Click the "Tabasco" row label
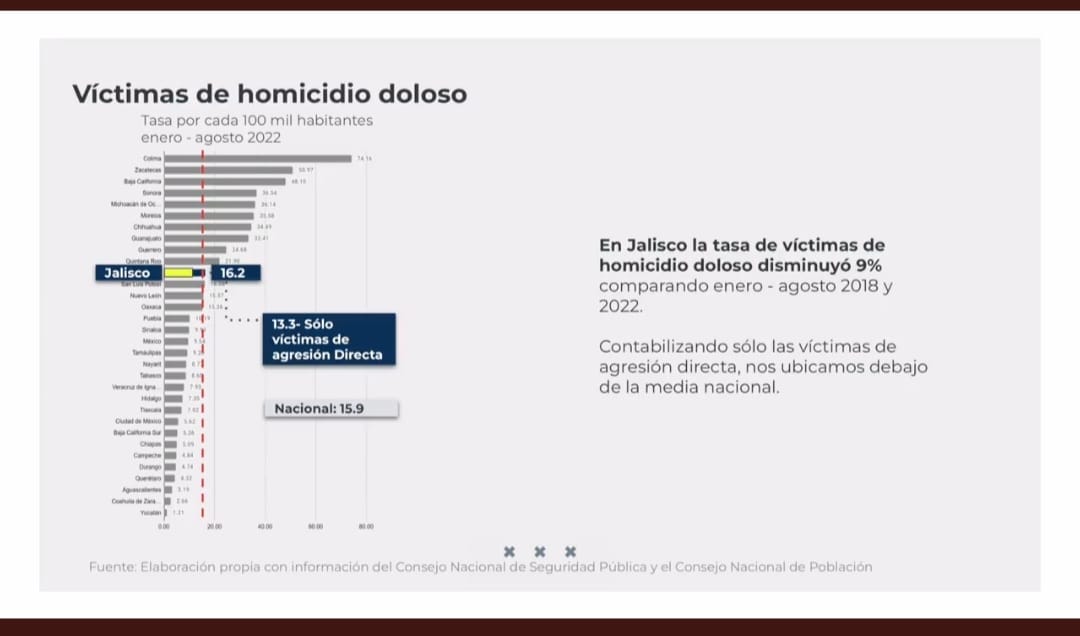The image size is (1080, 636). tap(150, 376)
